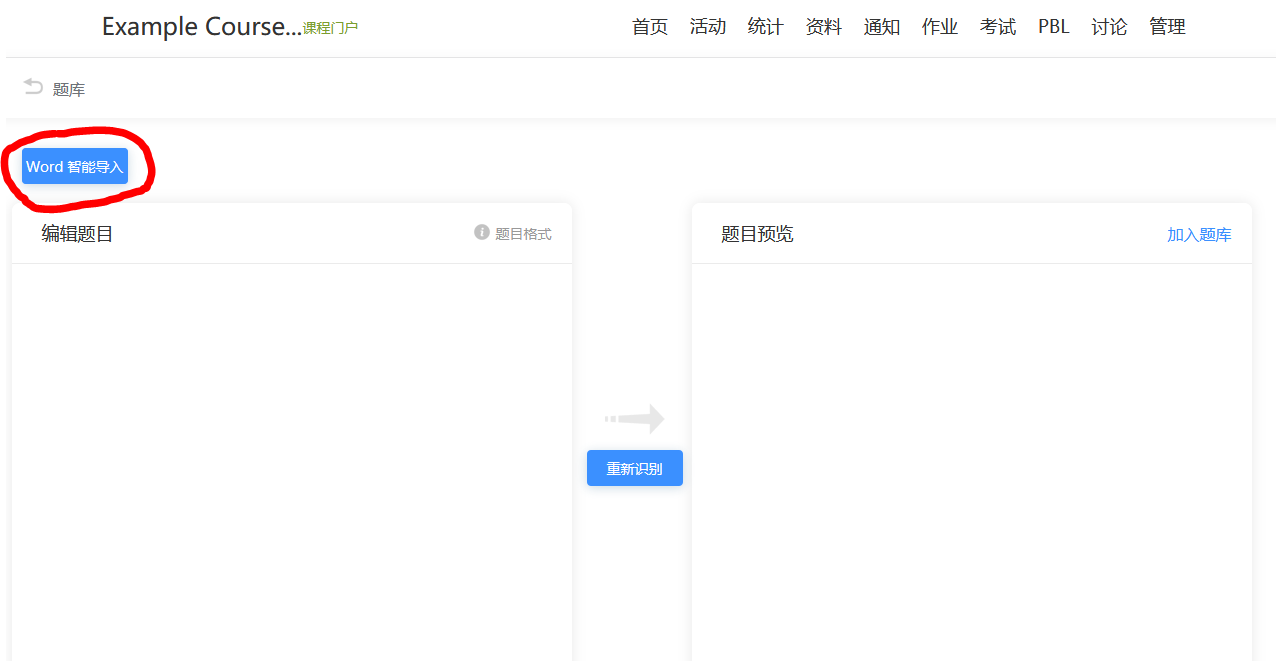The width and height of the screenshot is (1276, 661).
Task: Click the back arrow icon beside 题库
Action: [x=33, y=88]
